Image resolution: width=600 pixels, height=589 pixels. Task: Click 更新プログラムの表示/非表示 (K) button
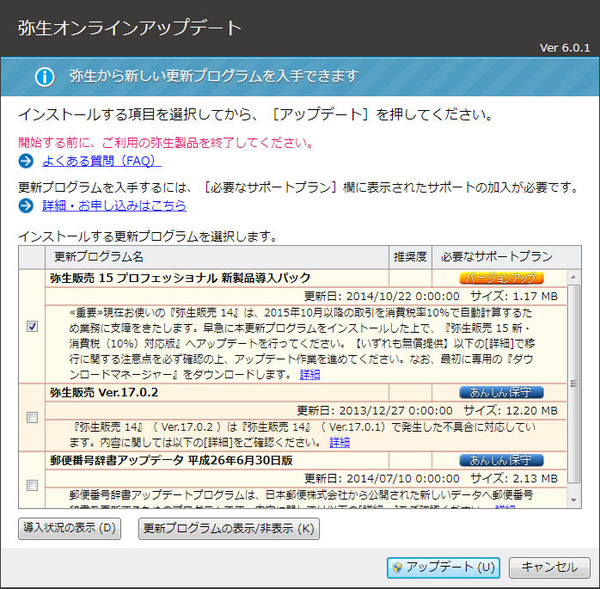229,529
